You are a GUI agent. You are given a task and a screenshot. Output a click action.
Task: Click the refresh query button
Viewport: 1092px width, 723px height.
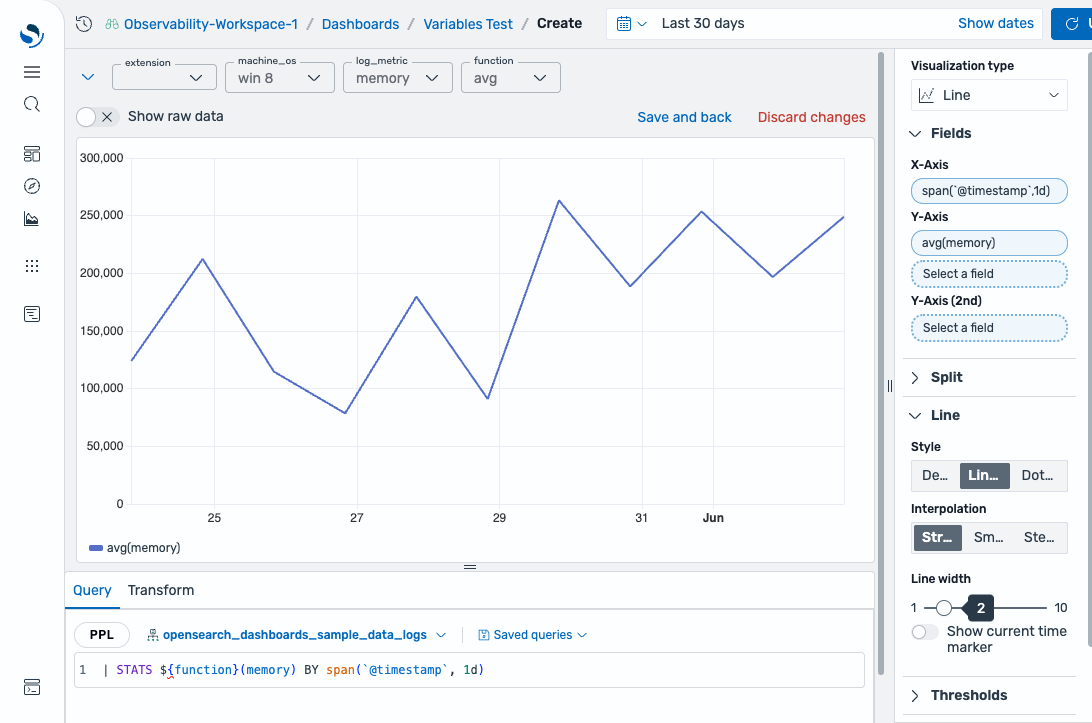click(1072, 24)
